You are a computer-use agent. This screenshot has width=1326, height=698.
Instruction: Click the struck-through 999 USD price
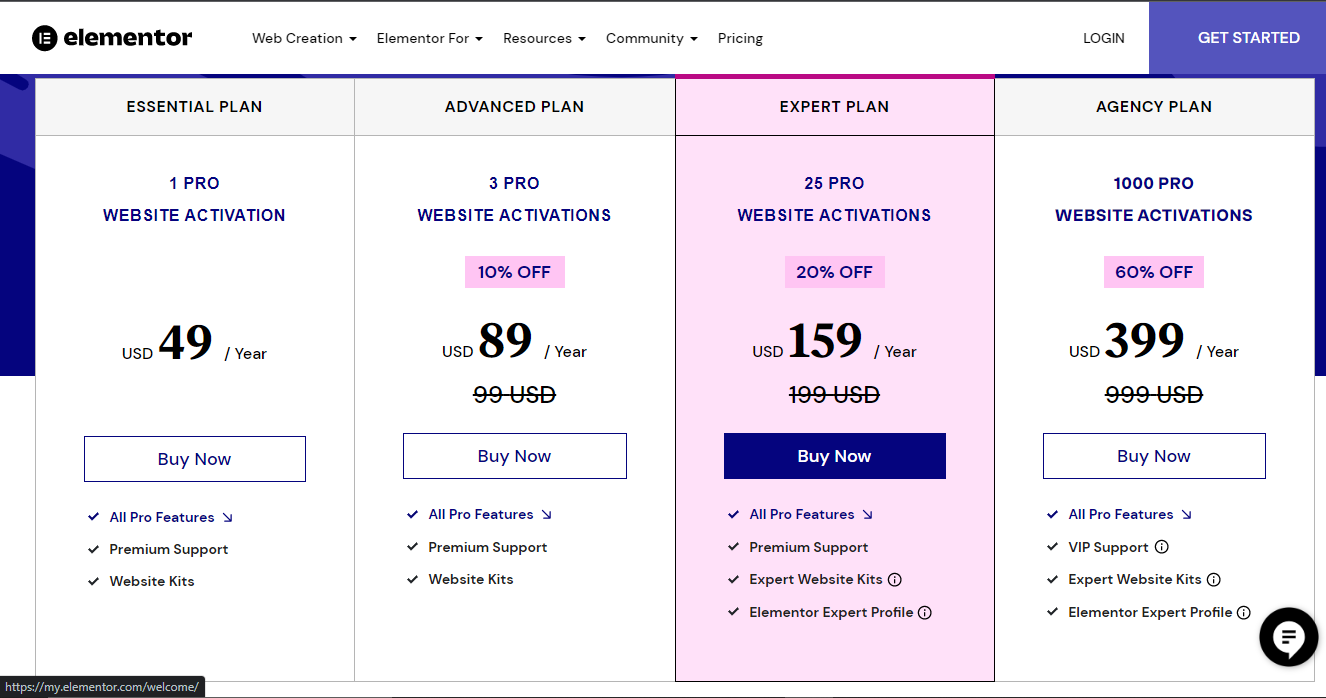tap(1154, 395)
